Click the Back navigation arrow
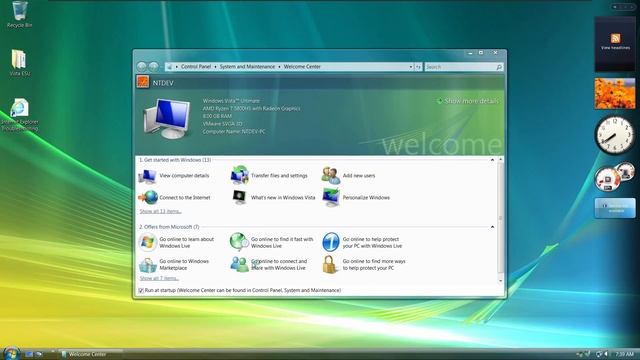This screenshot has height=360, width=640. click(x=142, y=67)
